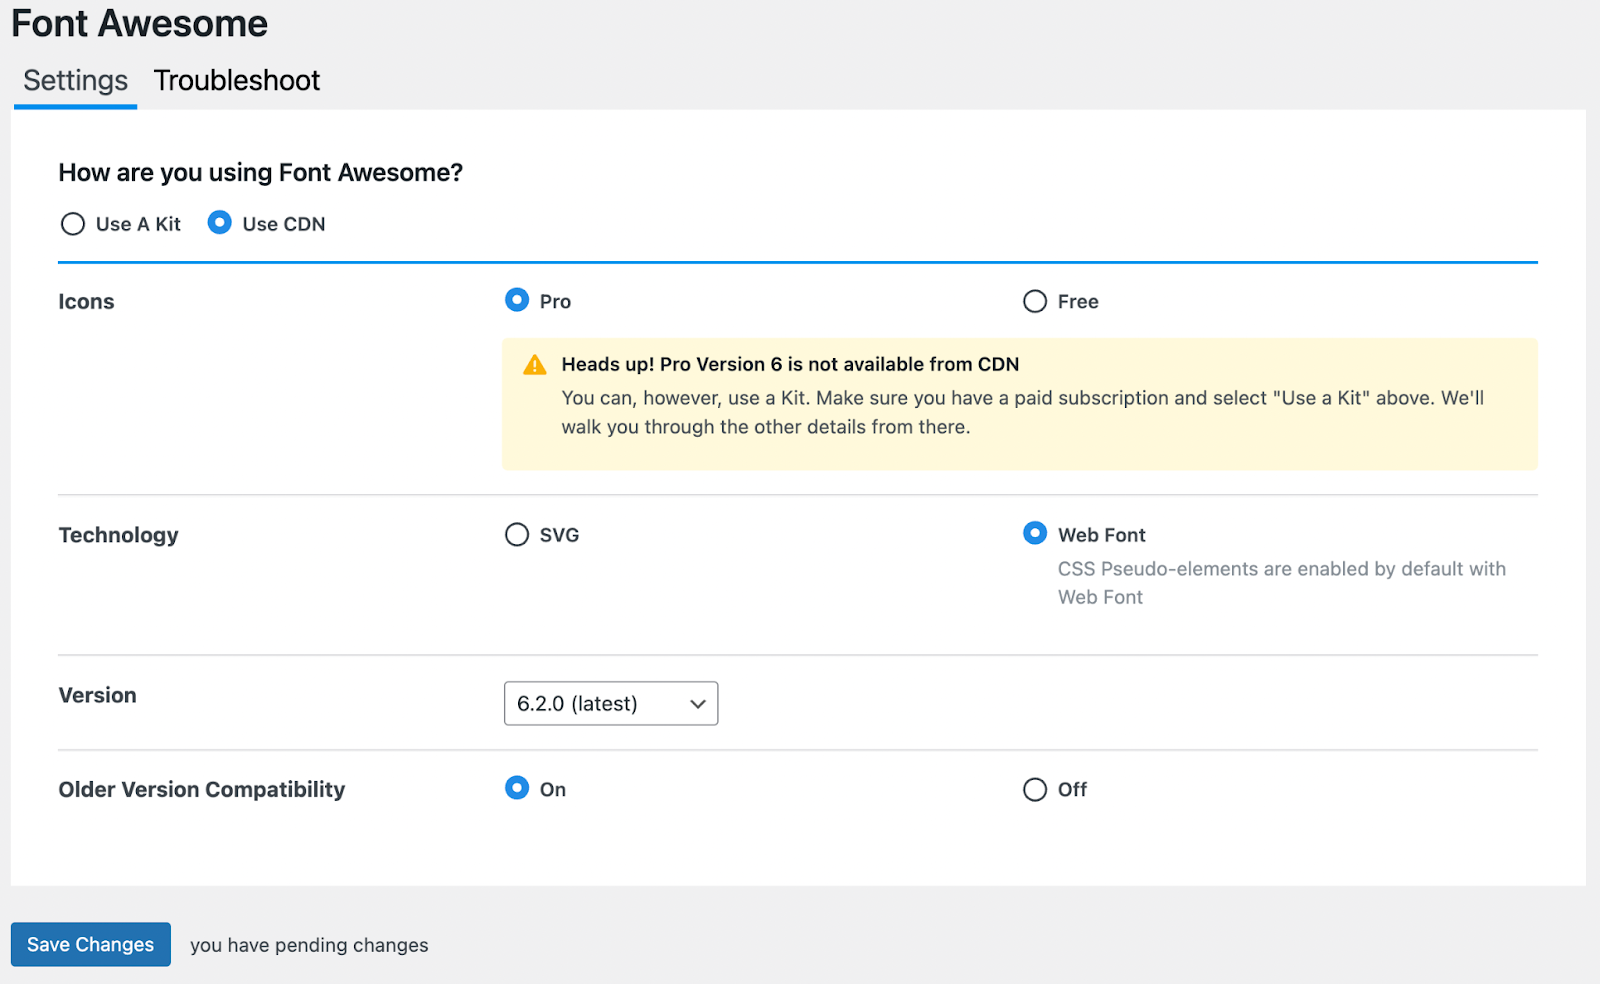Viewport: 1600px width, 984px height.
Task: Click the Save Changes button
Action: [91, 944]
